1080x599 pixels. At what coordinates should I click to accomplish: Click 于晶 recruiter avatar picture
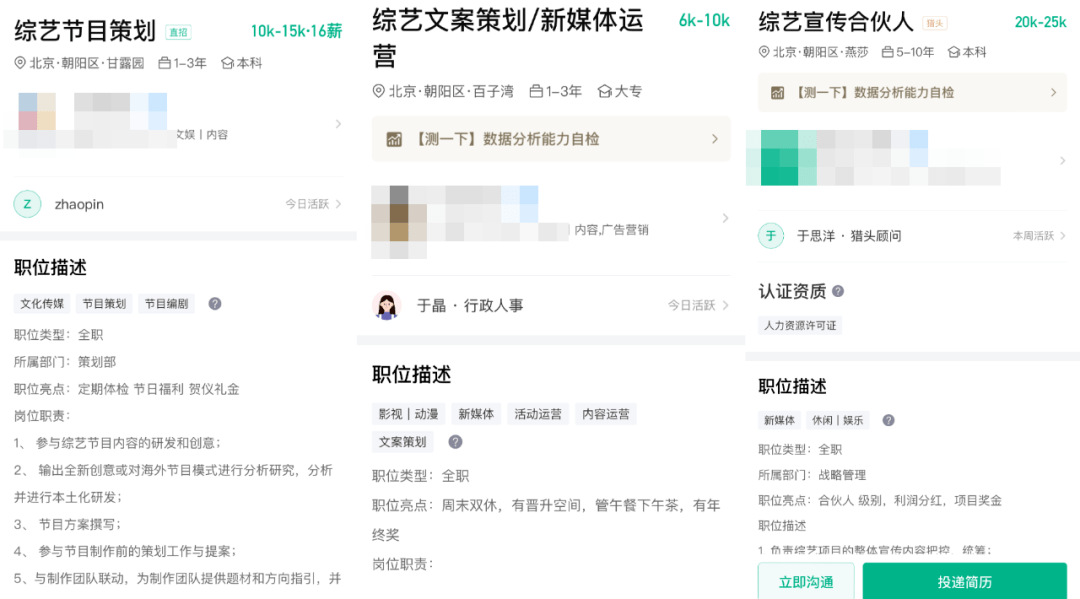[386, 305]
